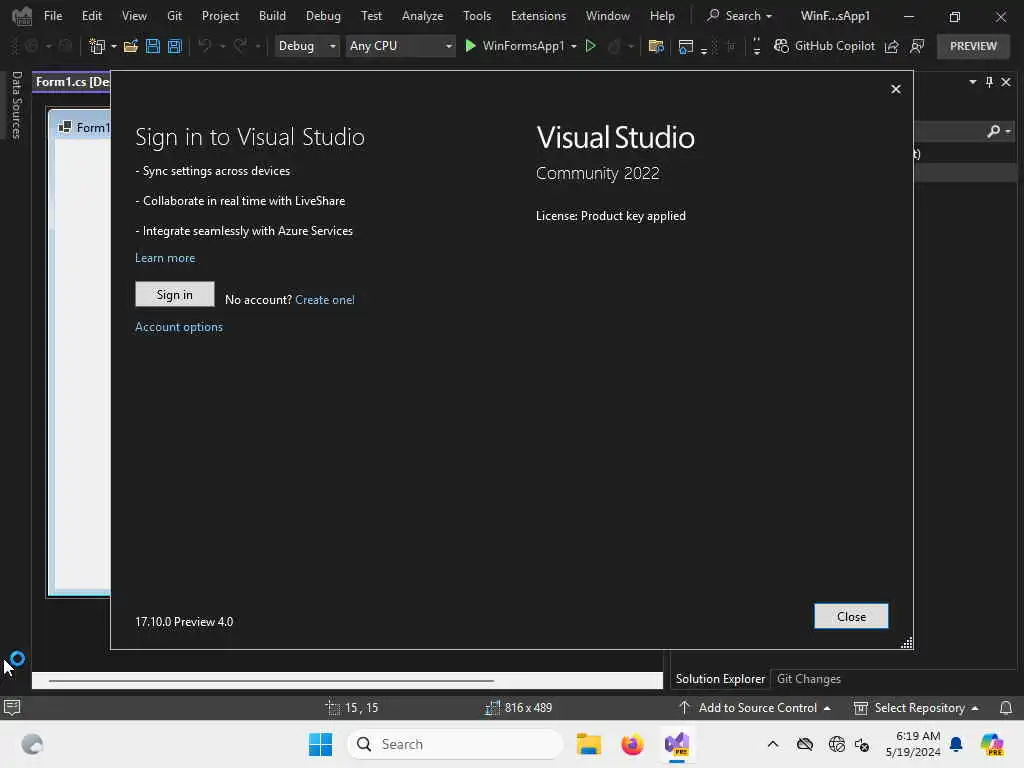Expand the WinFormsApp1 startup dropdown arrow
The height and width of the screenshot is (768, 1024).
pyautogui.click(x=574, y=46)
